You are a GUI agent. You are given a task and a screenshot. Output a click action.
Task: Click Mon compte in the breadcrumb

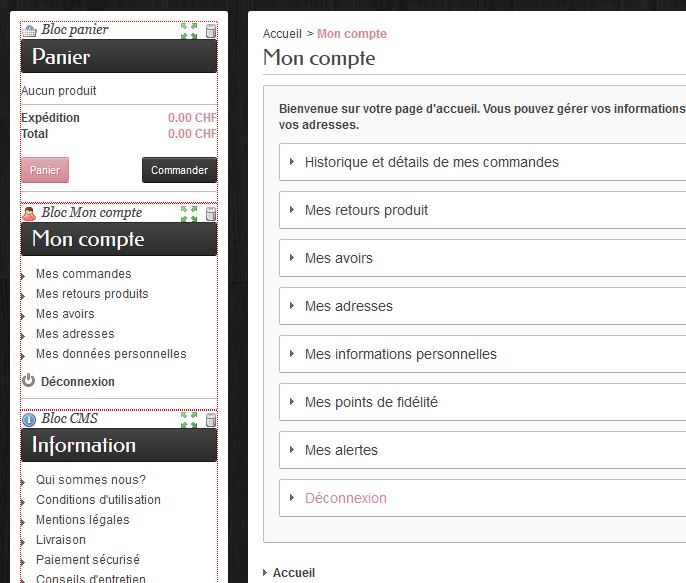click(352, 34)
